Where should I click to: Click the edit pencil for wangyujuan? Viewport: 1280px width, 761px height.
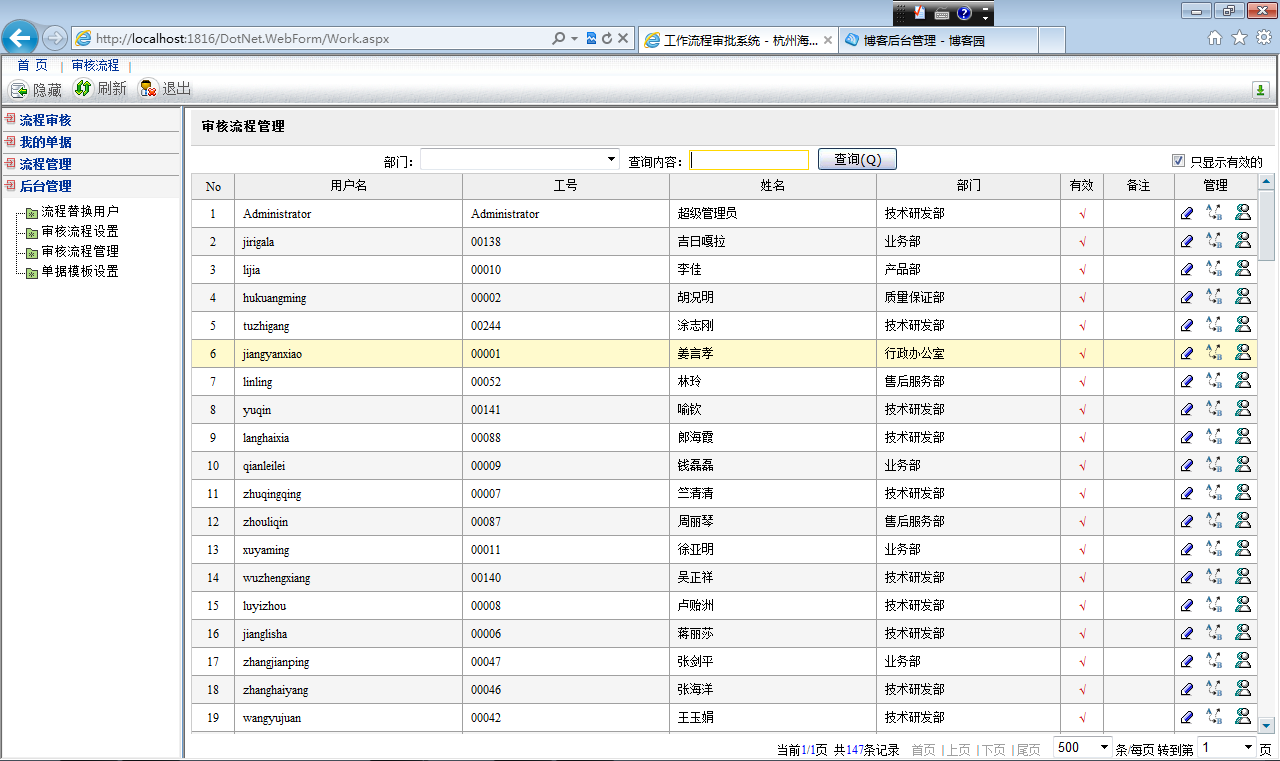point(1187,717)
